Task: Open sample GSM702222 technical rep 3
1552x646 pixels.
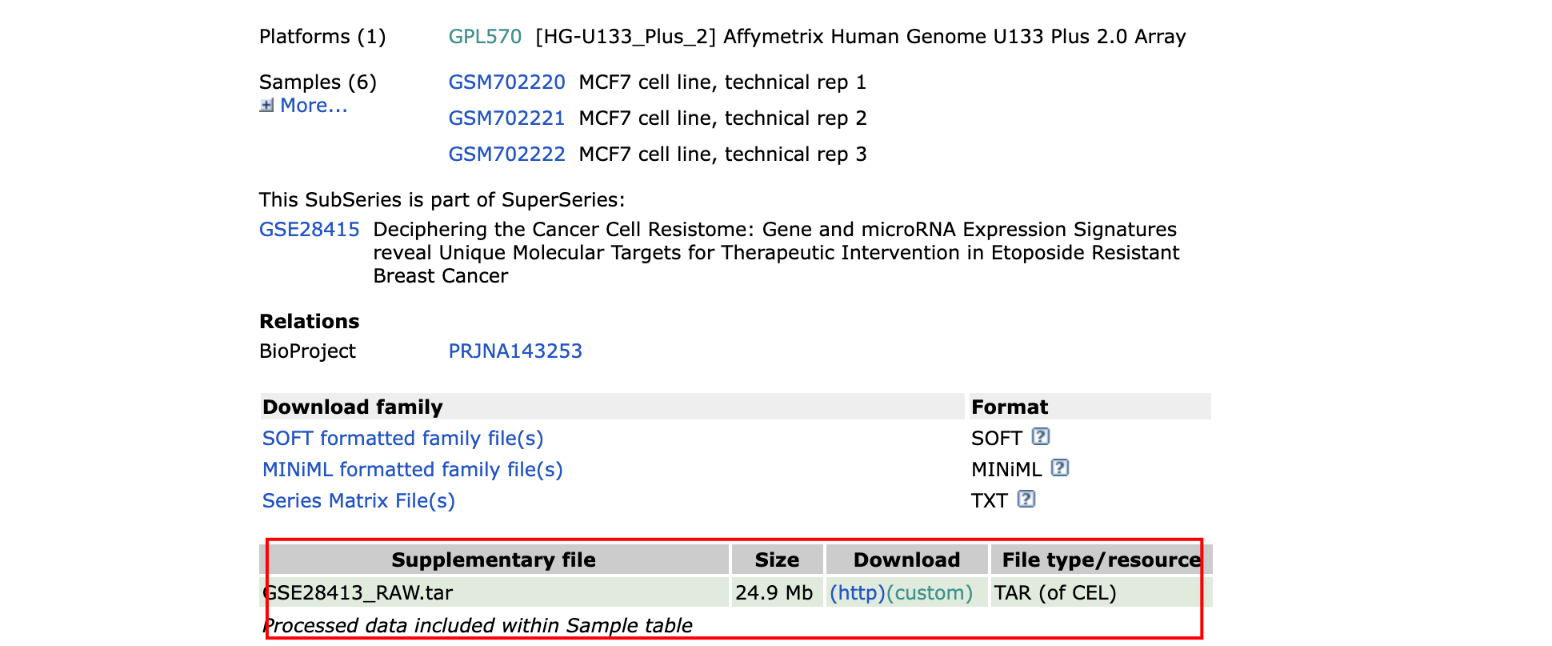Action: (507, 154)
